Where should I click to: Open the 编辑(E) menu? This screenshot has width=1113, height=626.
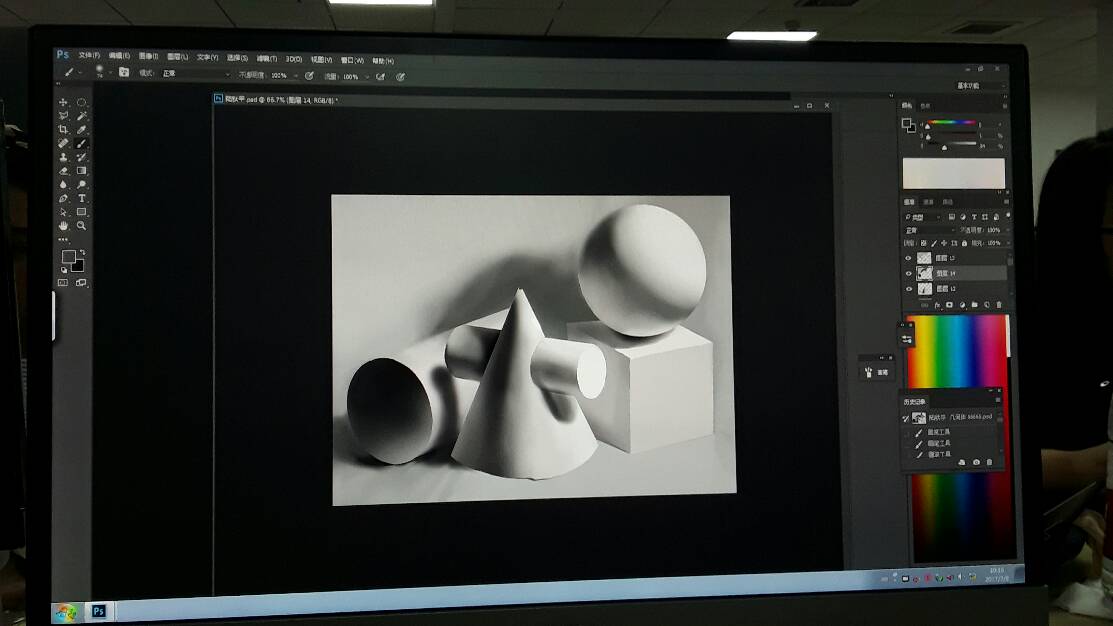(119, 55)
